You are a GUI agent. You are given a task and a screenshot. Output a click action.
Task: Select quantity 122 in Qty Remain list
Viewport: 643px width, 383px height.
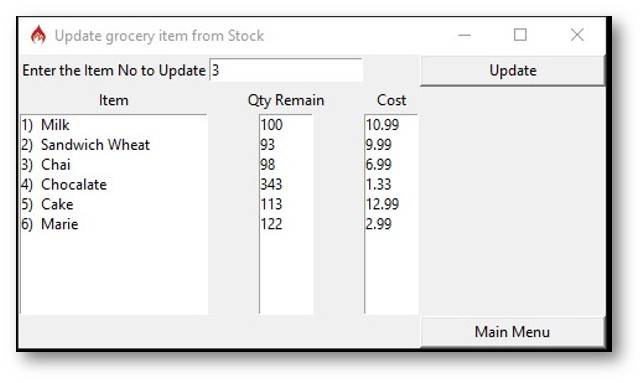(286, 224)
